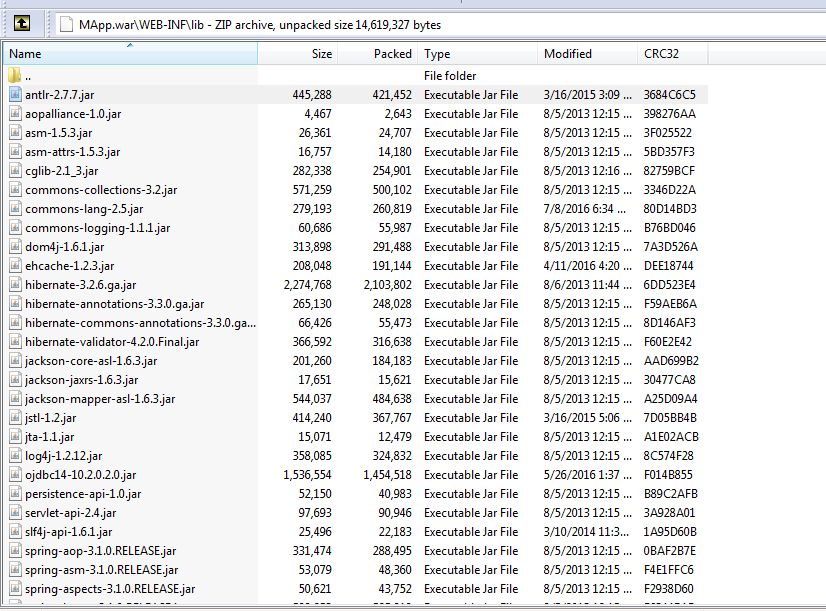Click the spring-aop-3.1.0.RELEASE.jar file name
This screenshot has width=826, height=611.
101,551
